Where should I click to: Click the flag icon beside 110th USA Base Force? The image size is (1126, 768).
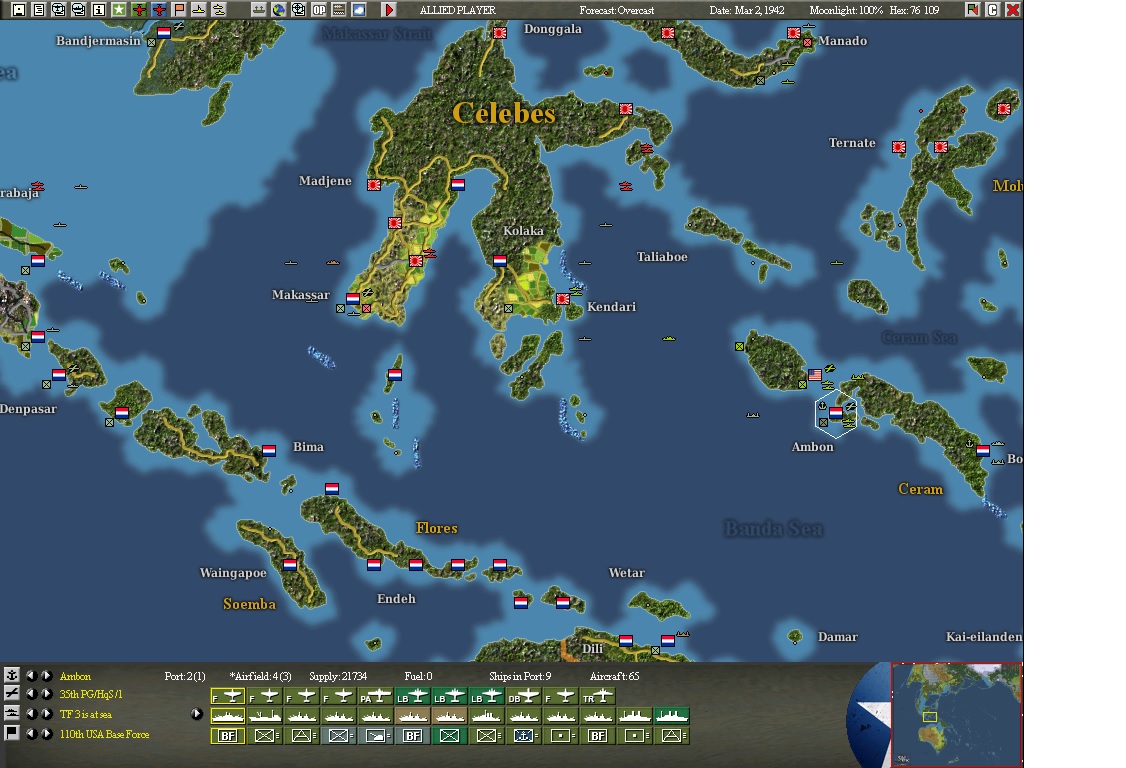pos(11,733)
